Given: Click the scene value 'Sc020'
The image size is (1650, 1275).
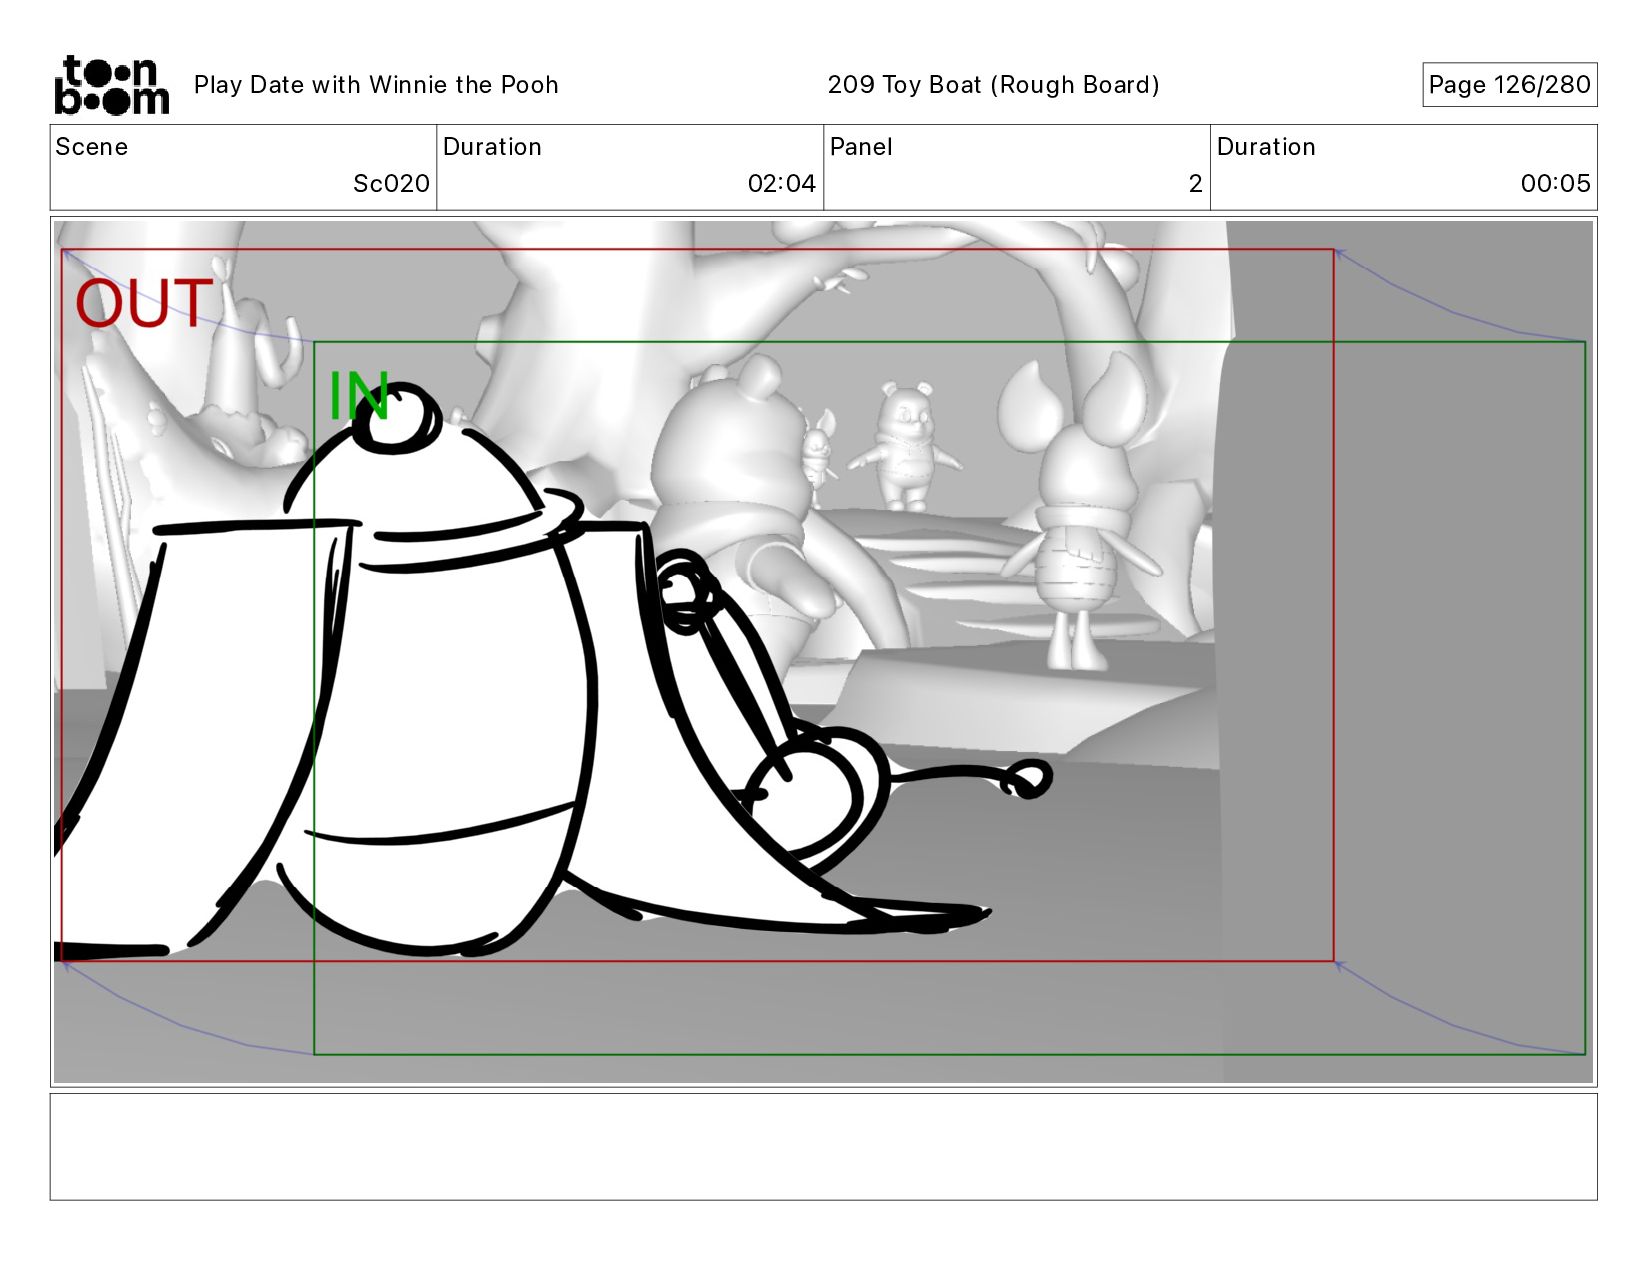Looking at the screenshot, I should point(391,184).
